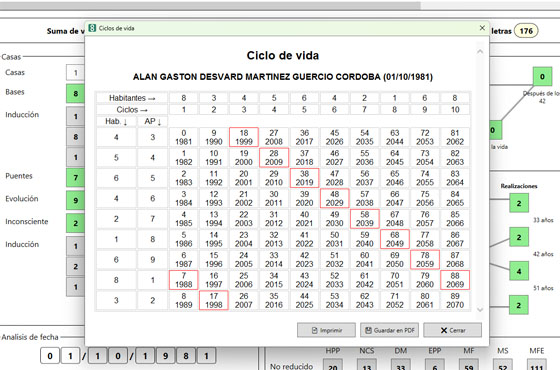Click cell 52 / 2033
Viewport: 560px width, 370px height.
click(335, 280)
